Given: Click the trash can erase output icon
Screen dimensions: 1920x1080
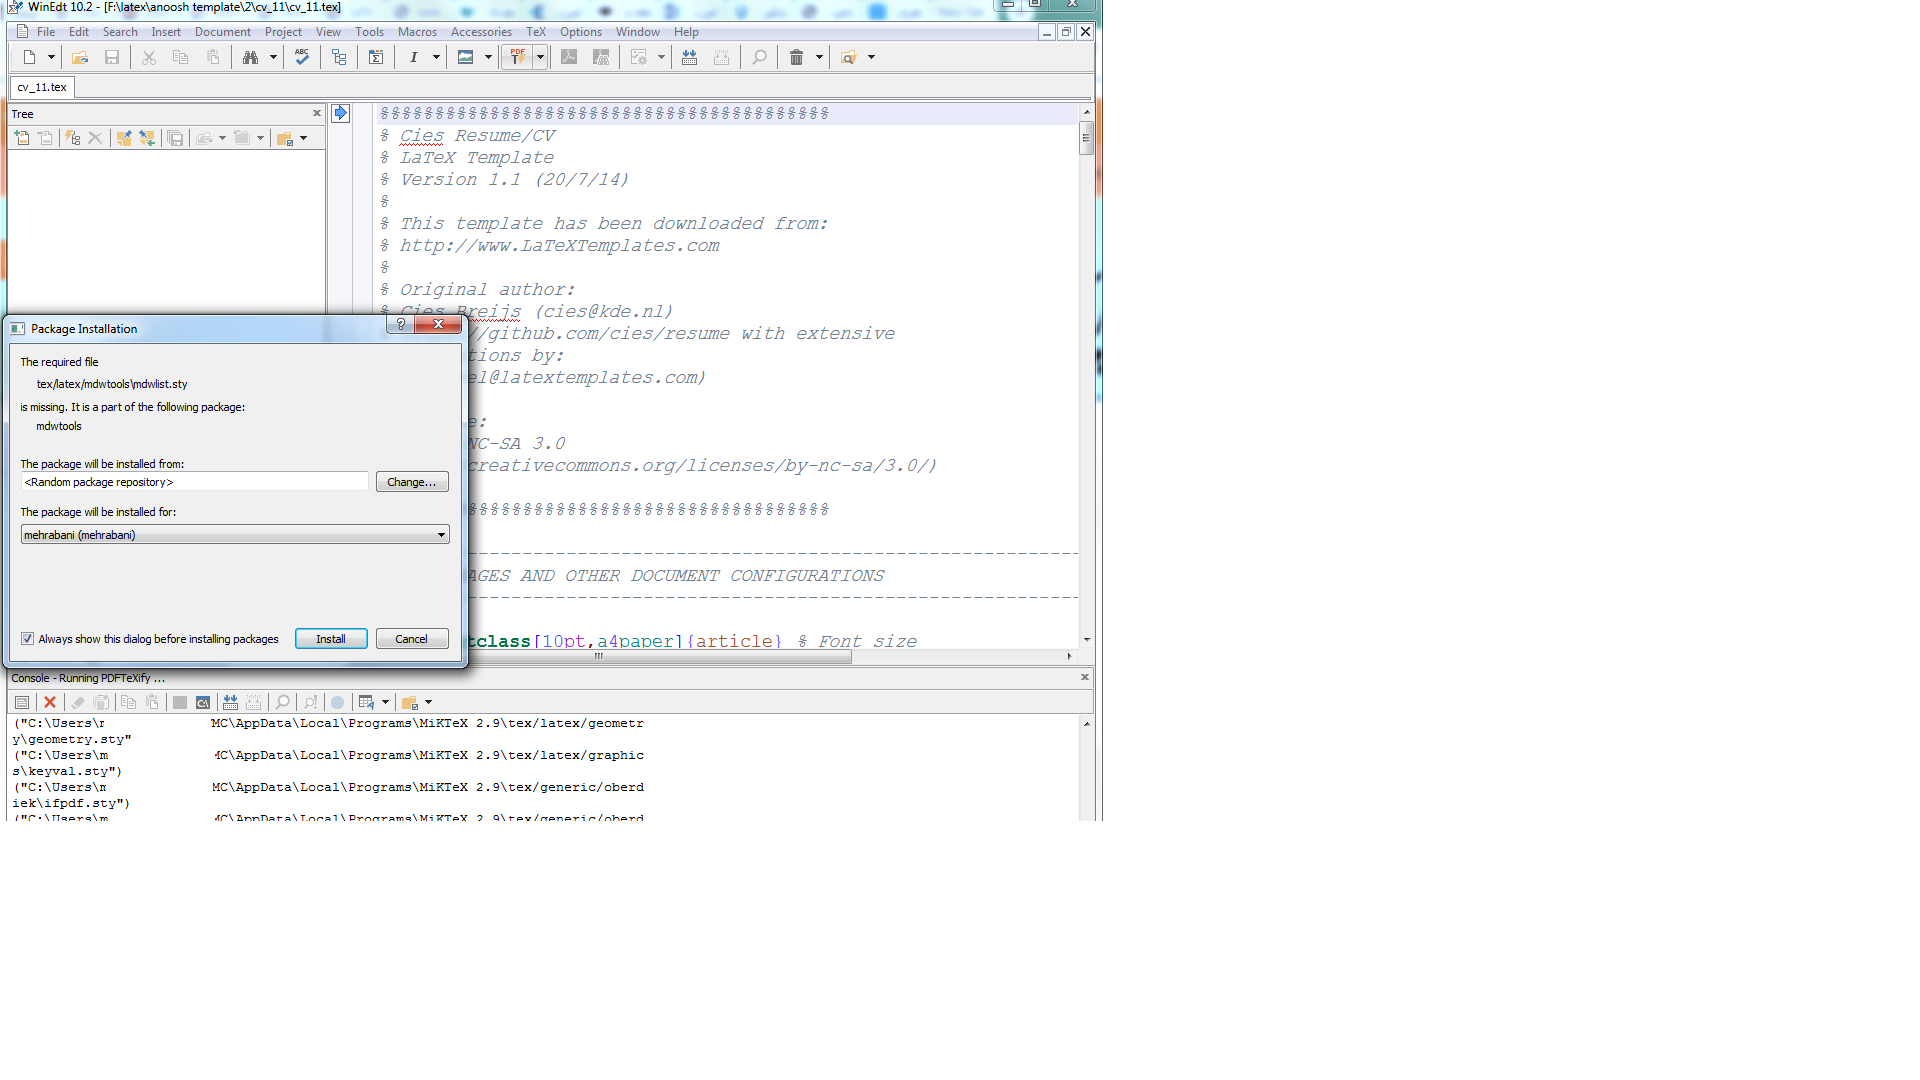Looking at the screenshot, I should pos(796,57).
